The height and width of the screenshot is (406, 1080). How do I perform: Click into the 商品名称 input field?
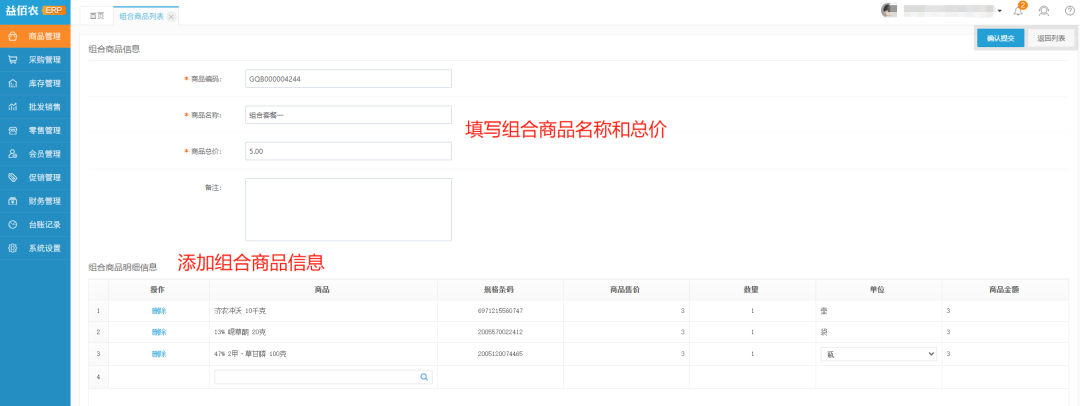click(x=348, y=115)
